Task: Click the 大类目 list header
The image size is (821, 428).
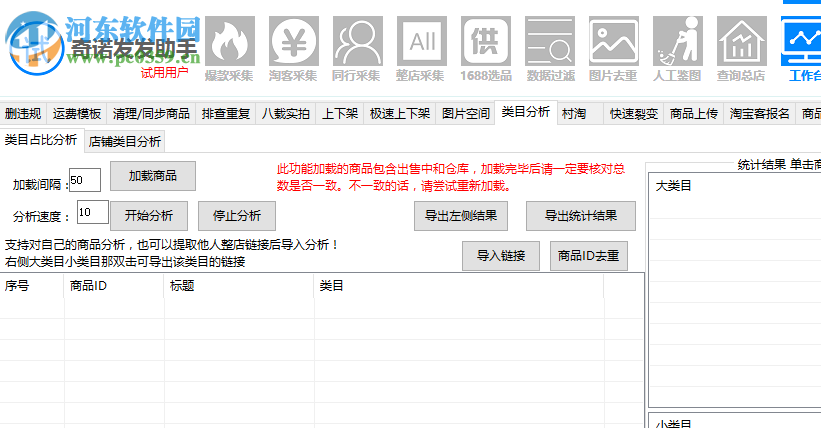Action: (673, 186)
